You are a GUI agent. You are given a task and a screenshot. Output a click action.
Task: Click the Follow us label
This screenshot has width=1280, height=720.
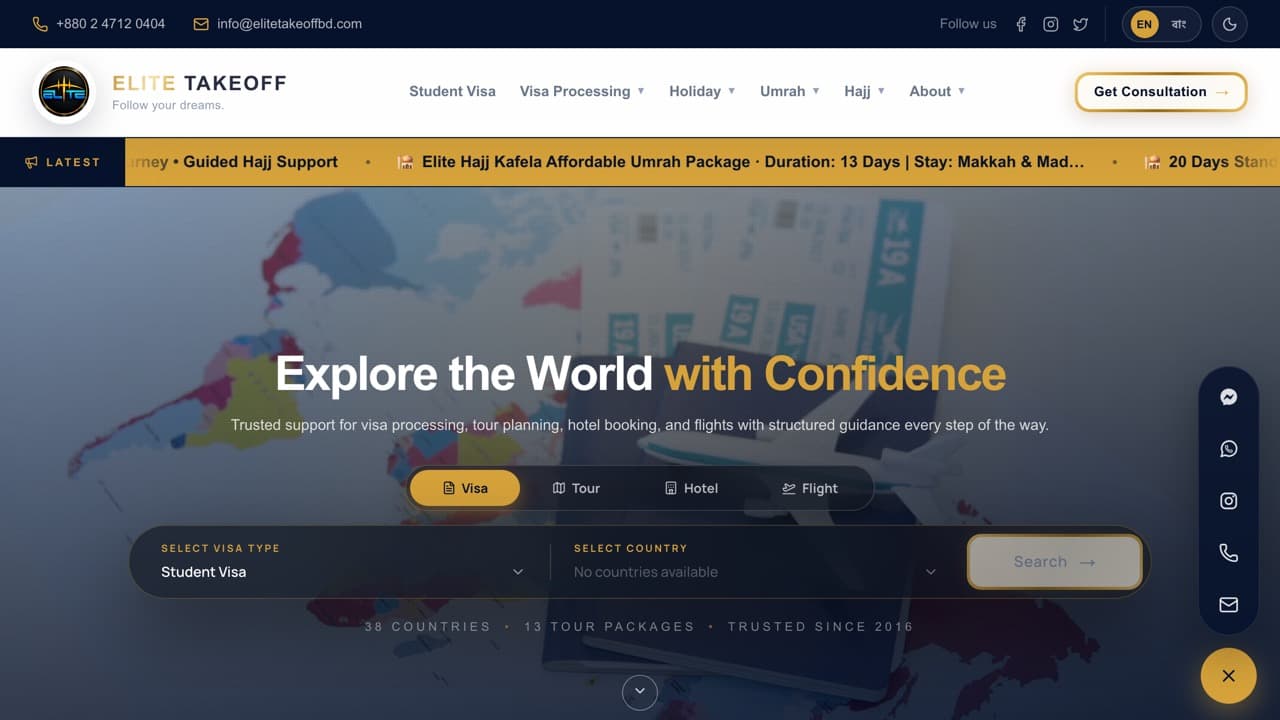[x=968, y=24]
